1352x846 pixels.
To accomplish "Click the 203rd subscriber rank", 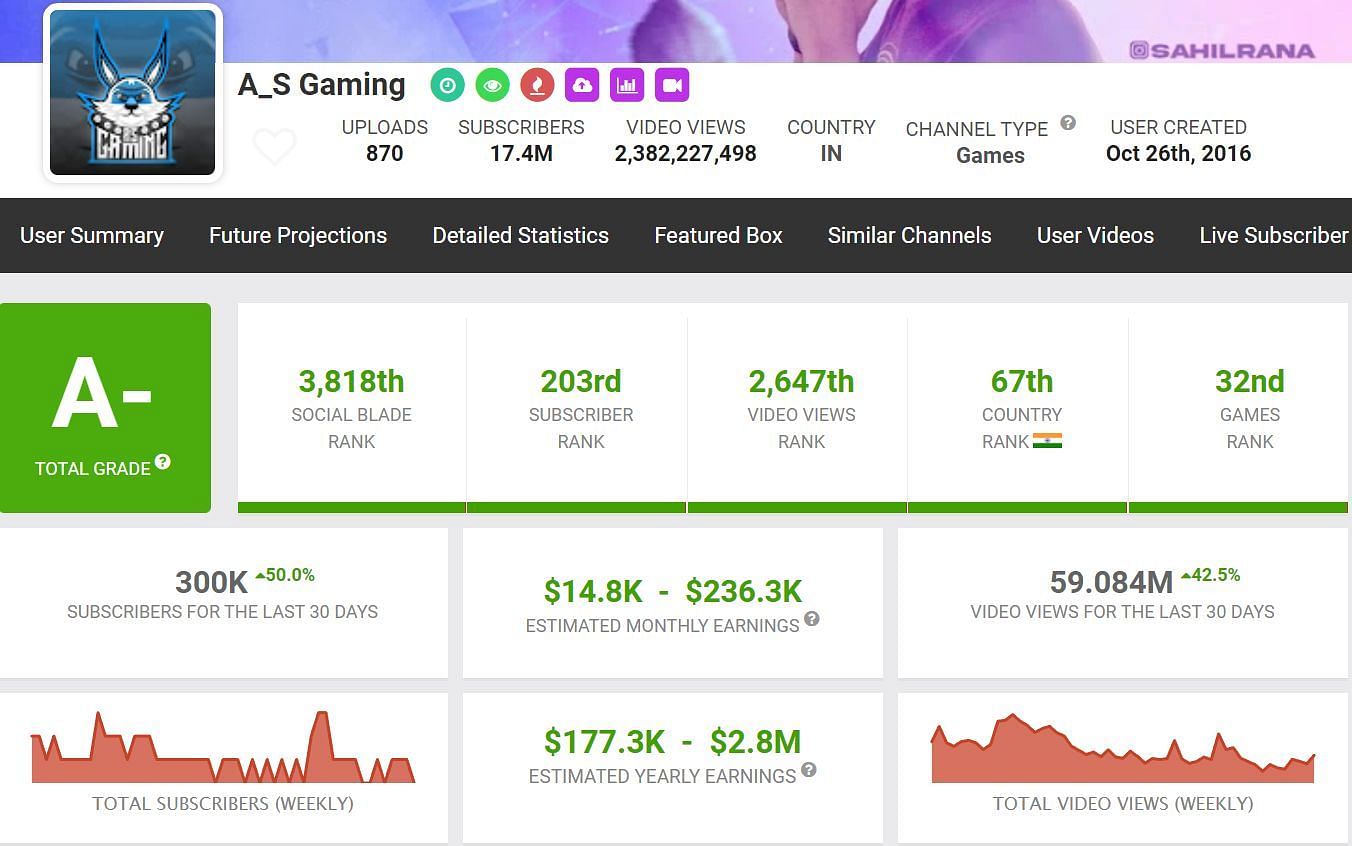I will (581, 381).
